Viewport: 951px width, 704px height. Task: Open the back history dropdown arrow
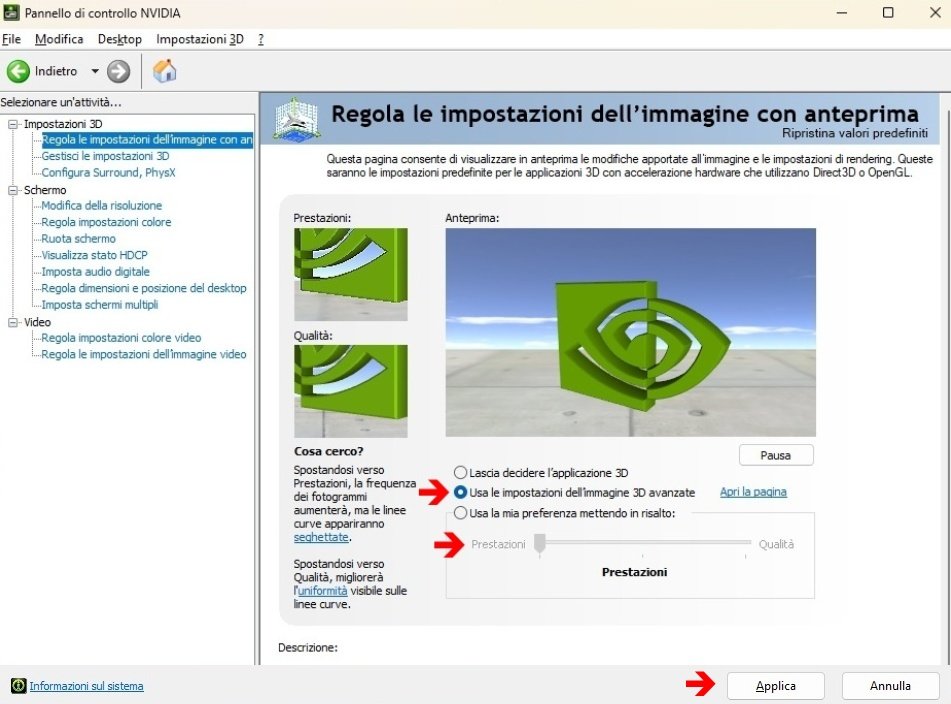click(95, 71)
